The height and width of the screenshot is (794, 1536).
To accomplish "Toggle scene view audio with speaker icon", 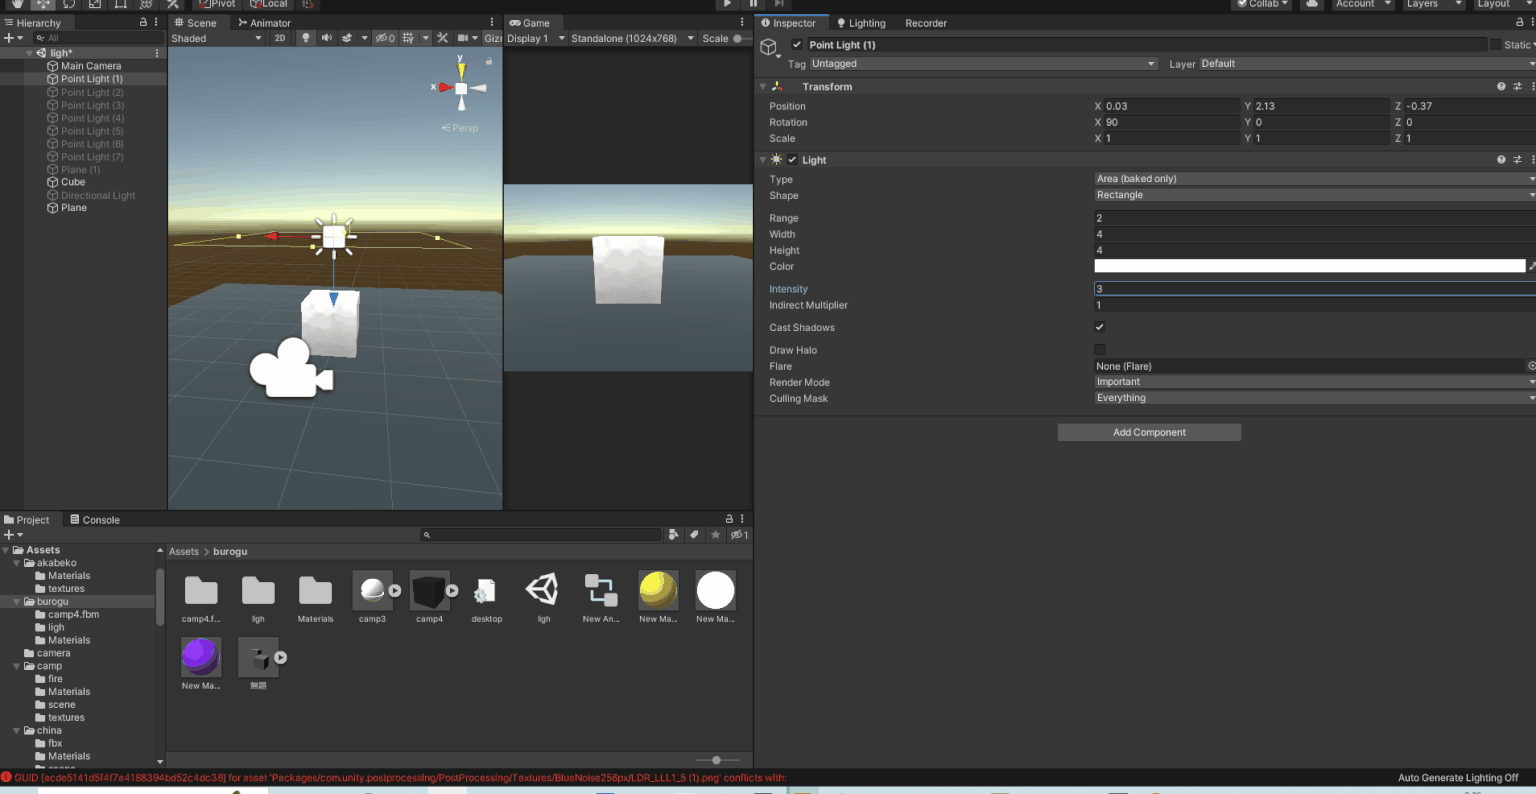I will 327,37.
